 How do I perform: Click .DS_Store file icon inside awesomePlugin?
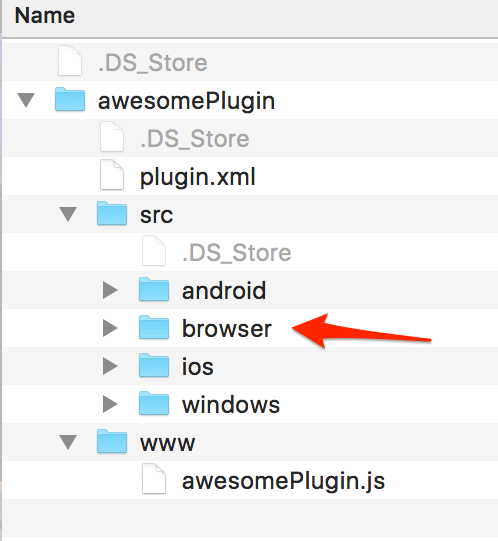coord(112,137)
